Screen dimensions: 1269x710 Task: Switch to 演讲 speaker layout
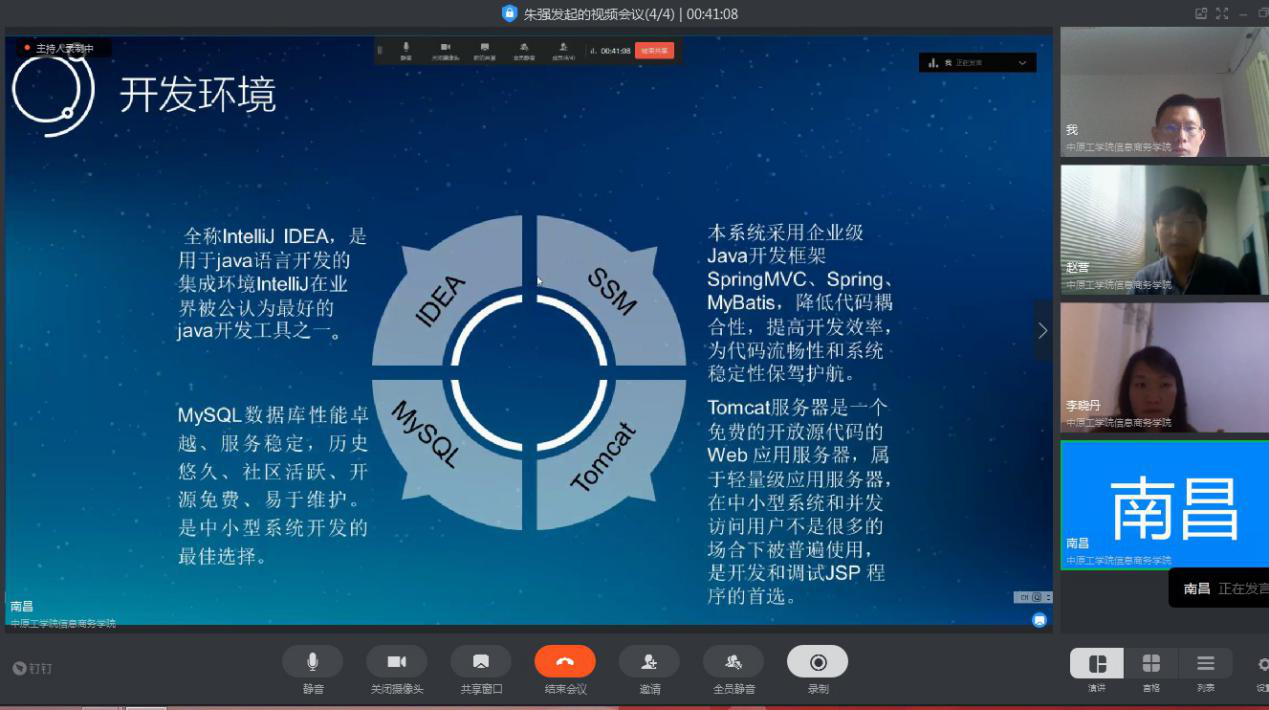[x=1097, y=664]
